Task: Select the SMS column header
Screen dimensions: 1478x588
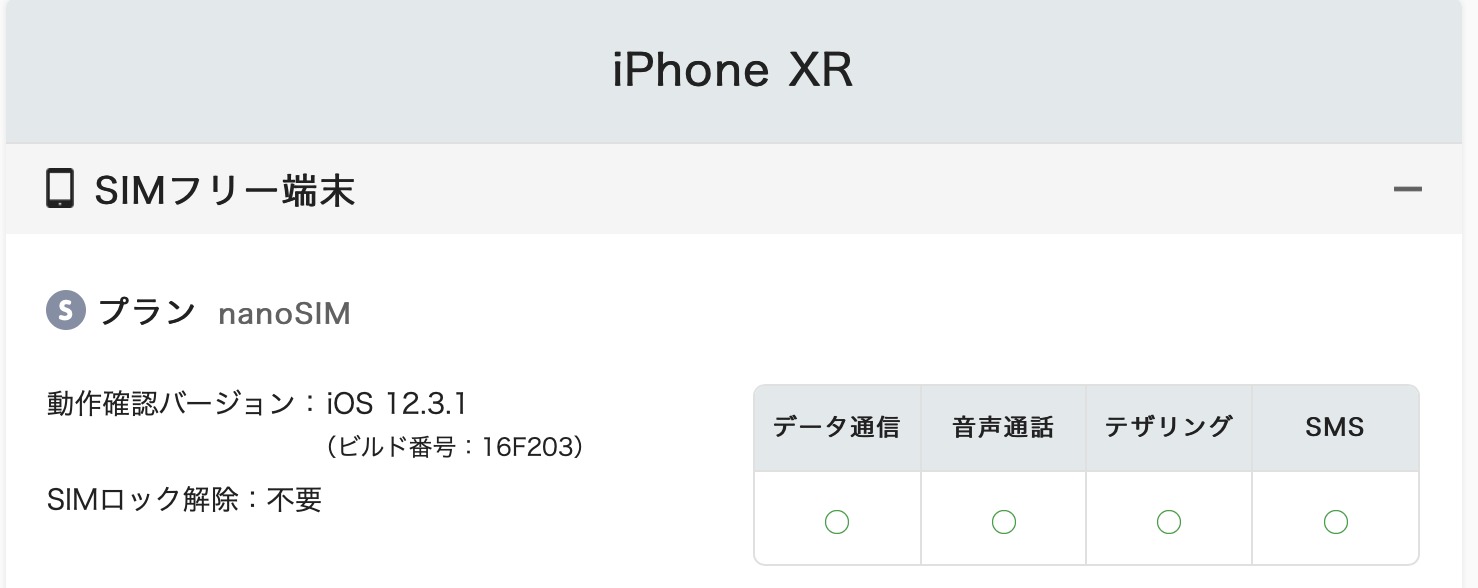Action: pos(1335,428)
